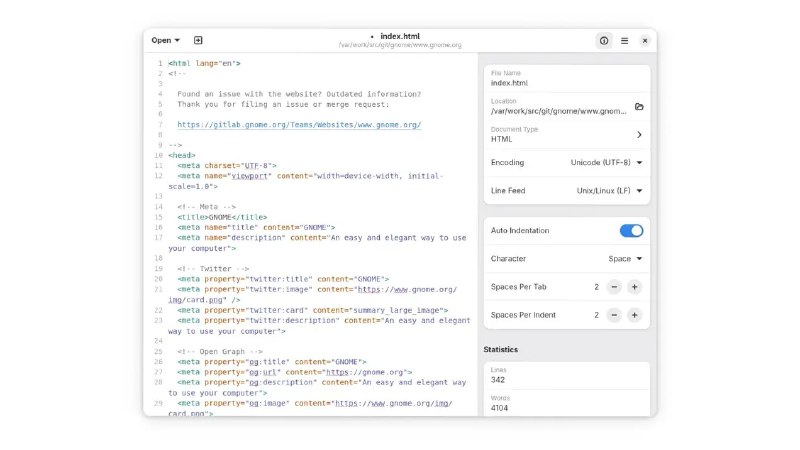Screen dimensions: 800x450
Task: Decrease Spaces Per Indent value
Action: point(614,315)
